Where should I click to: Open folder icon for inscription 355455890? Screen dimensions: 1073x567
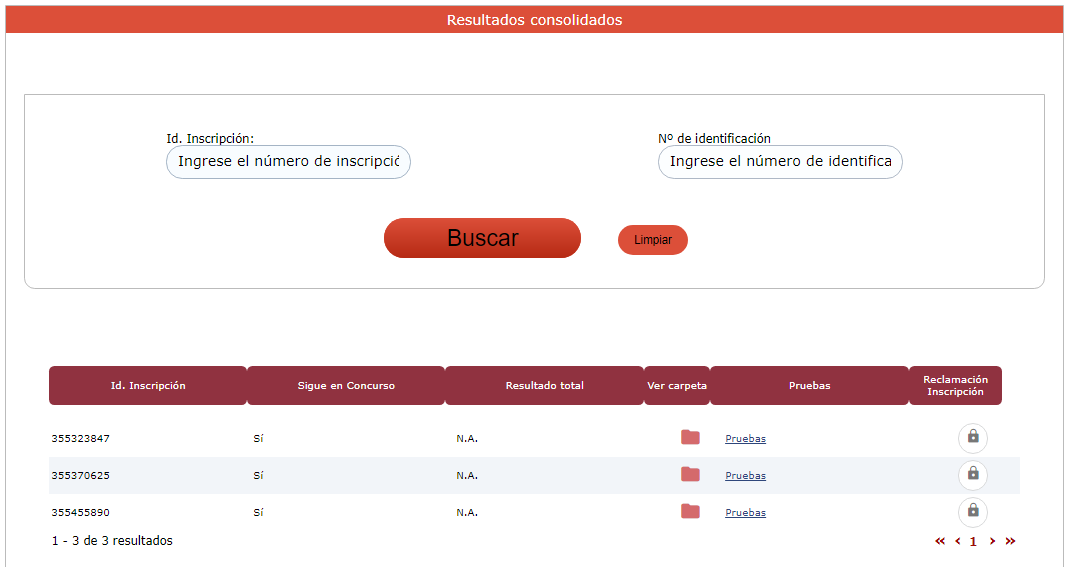coord(690,511)
